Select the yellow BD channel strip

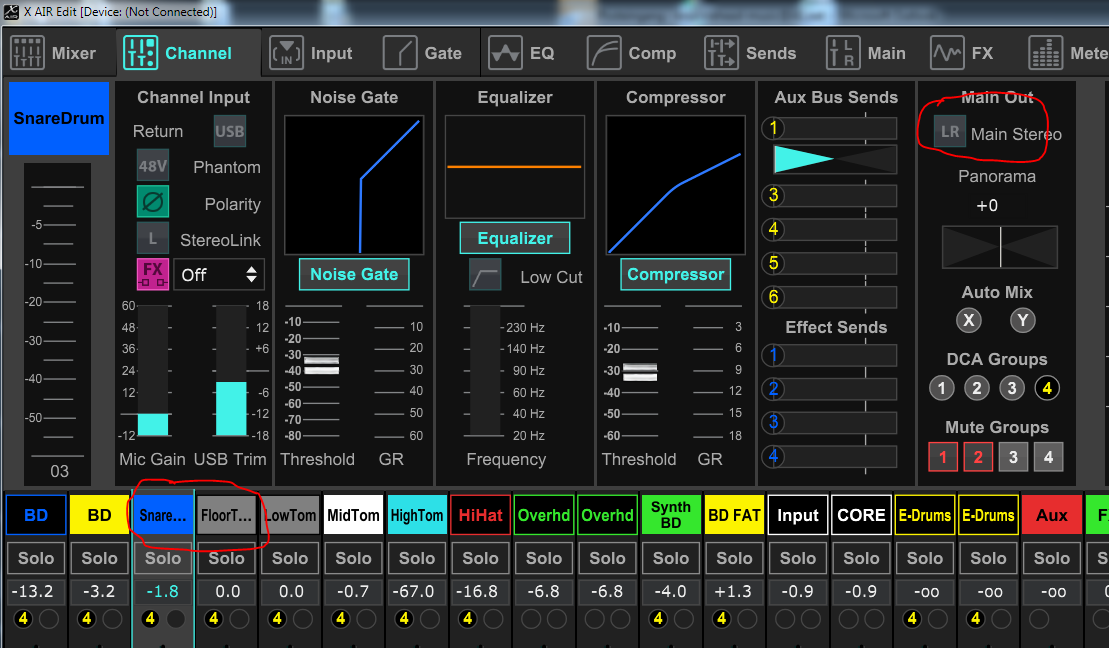[100, 515]
